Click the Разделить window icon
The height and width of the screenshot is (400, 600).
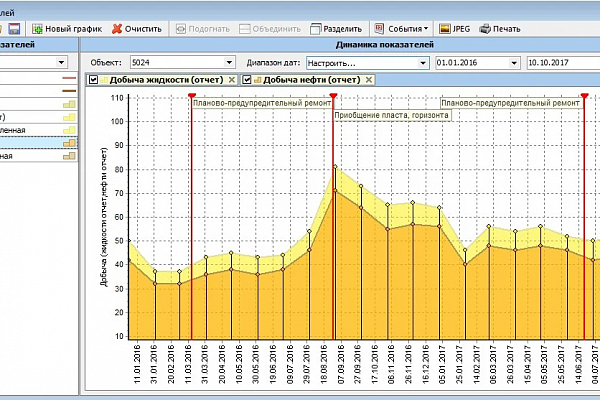coord(315,29)
